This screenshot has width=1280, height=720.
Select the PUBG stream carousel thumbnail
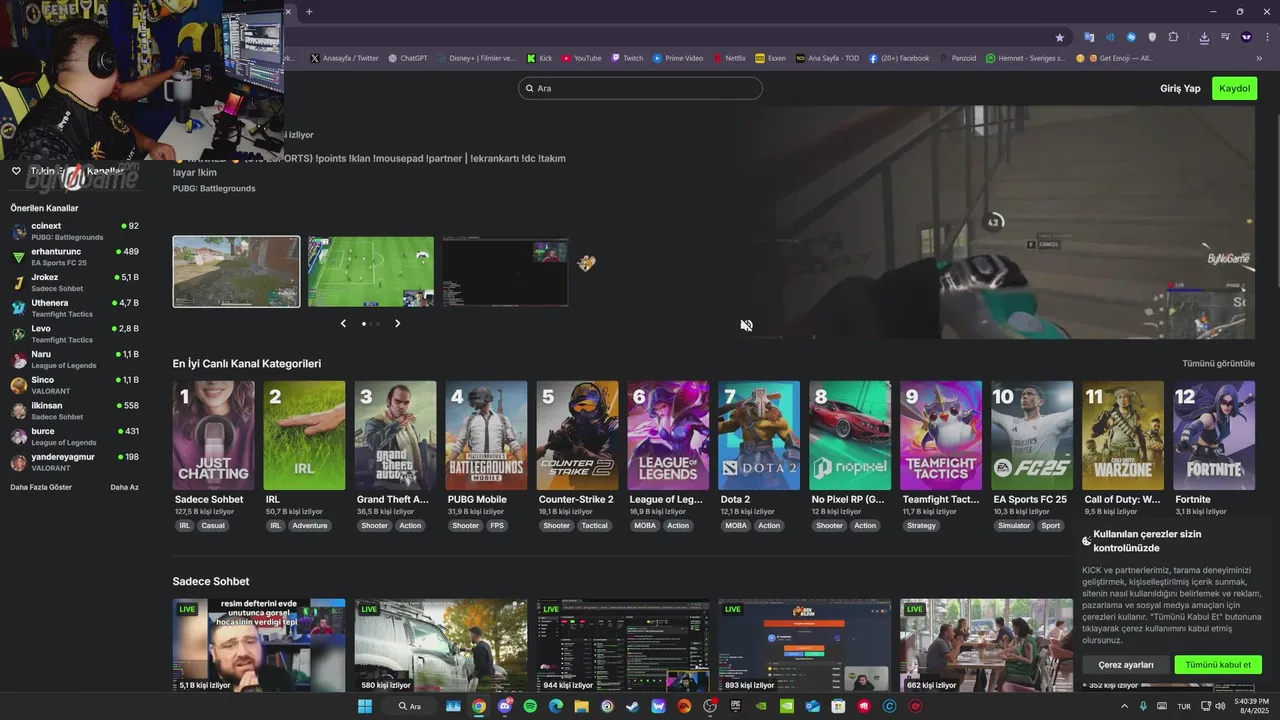pyautogui.click(x=236, y=271)
